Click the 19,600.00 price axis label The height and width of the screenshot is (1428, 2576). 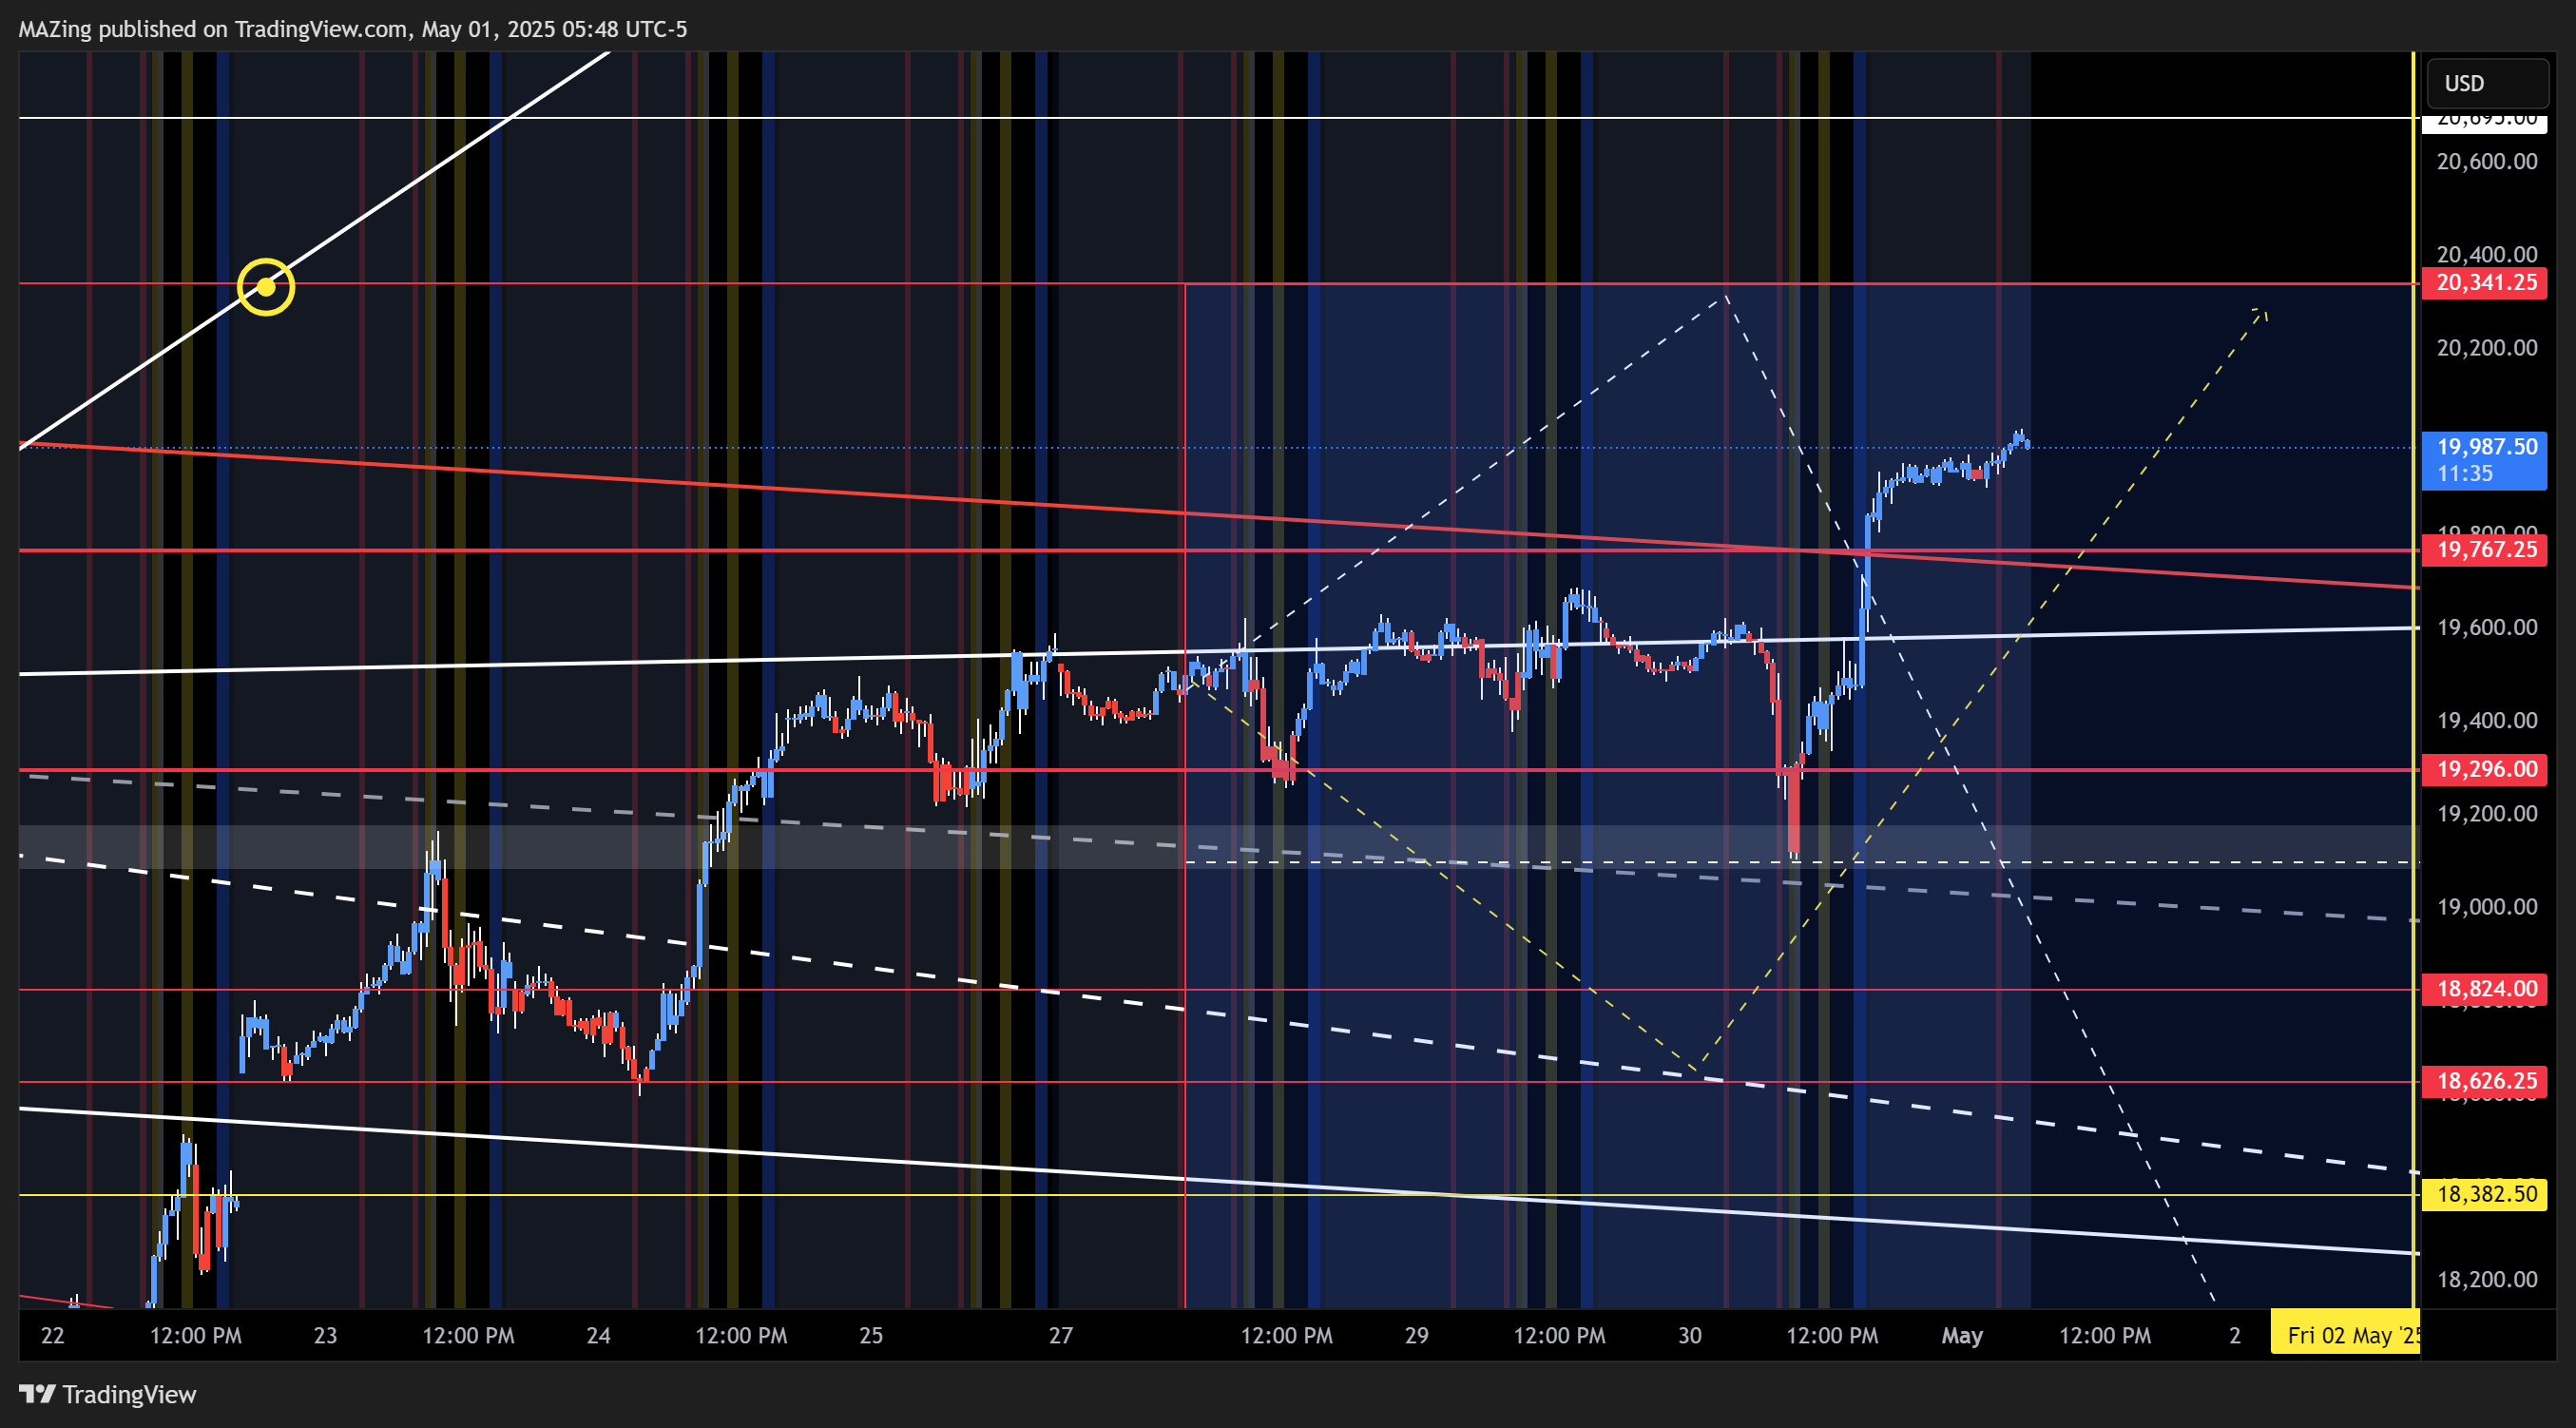pos(2487,627)
